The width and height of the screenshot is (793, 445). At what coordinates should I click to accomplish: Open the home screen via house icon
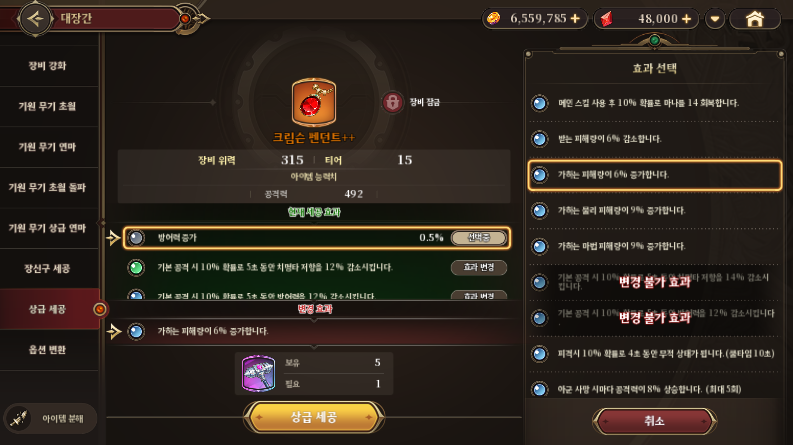point(755,19)
